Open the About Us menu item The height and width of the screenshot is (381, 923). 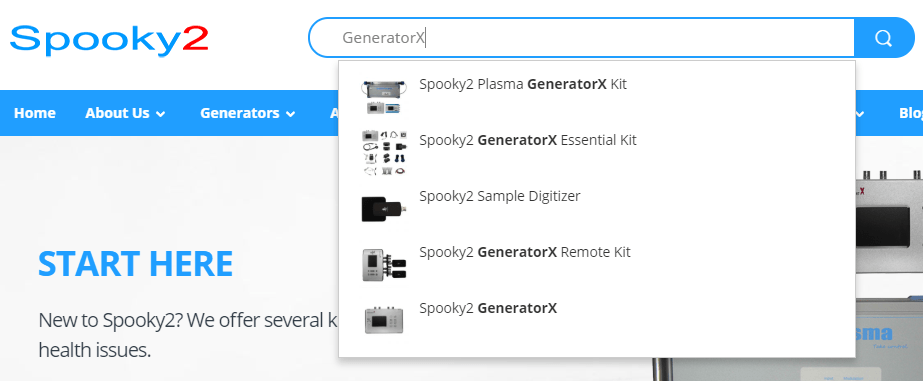coord(117,113)
